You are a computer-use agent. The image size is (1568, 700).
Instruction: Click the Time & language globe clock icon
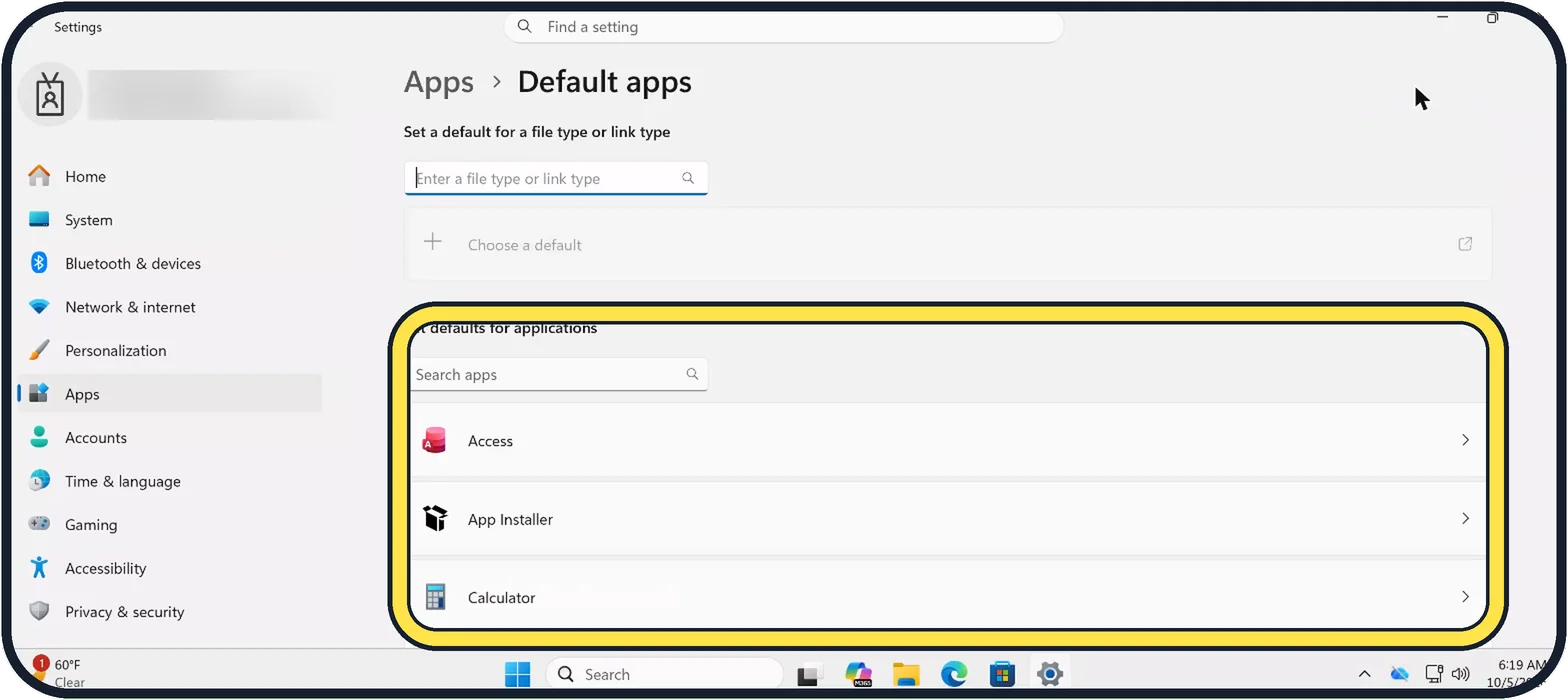point(39,480)
